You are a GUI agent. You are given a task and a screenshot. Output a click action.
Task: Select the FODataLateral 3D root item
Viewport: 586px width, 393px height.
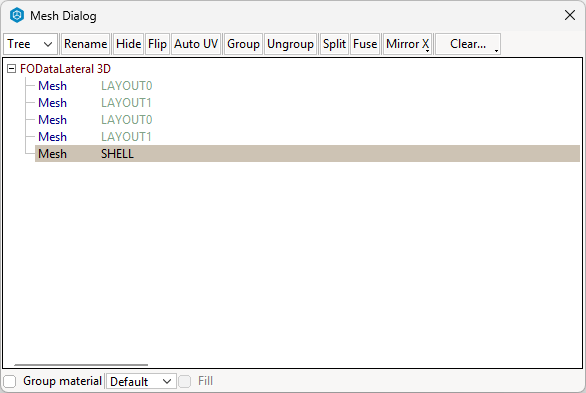(x=65, y=69)
